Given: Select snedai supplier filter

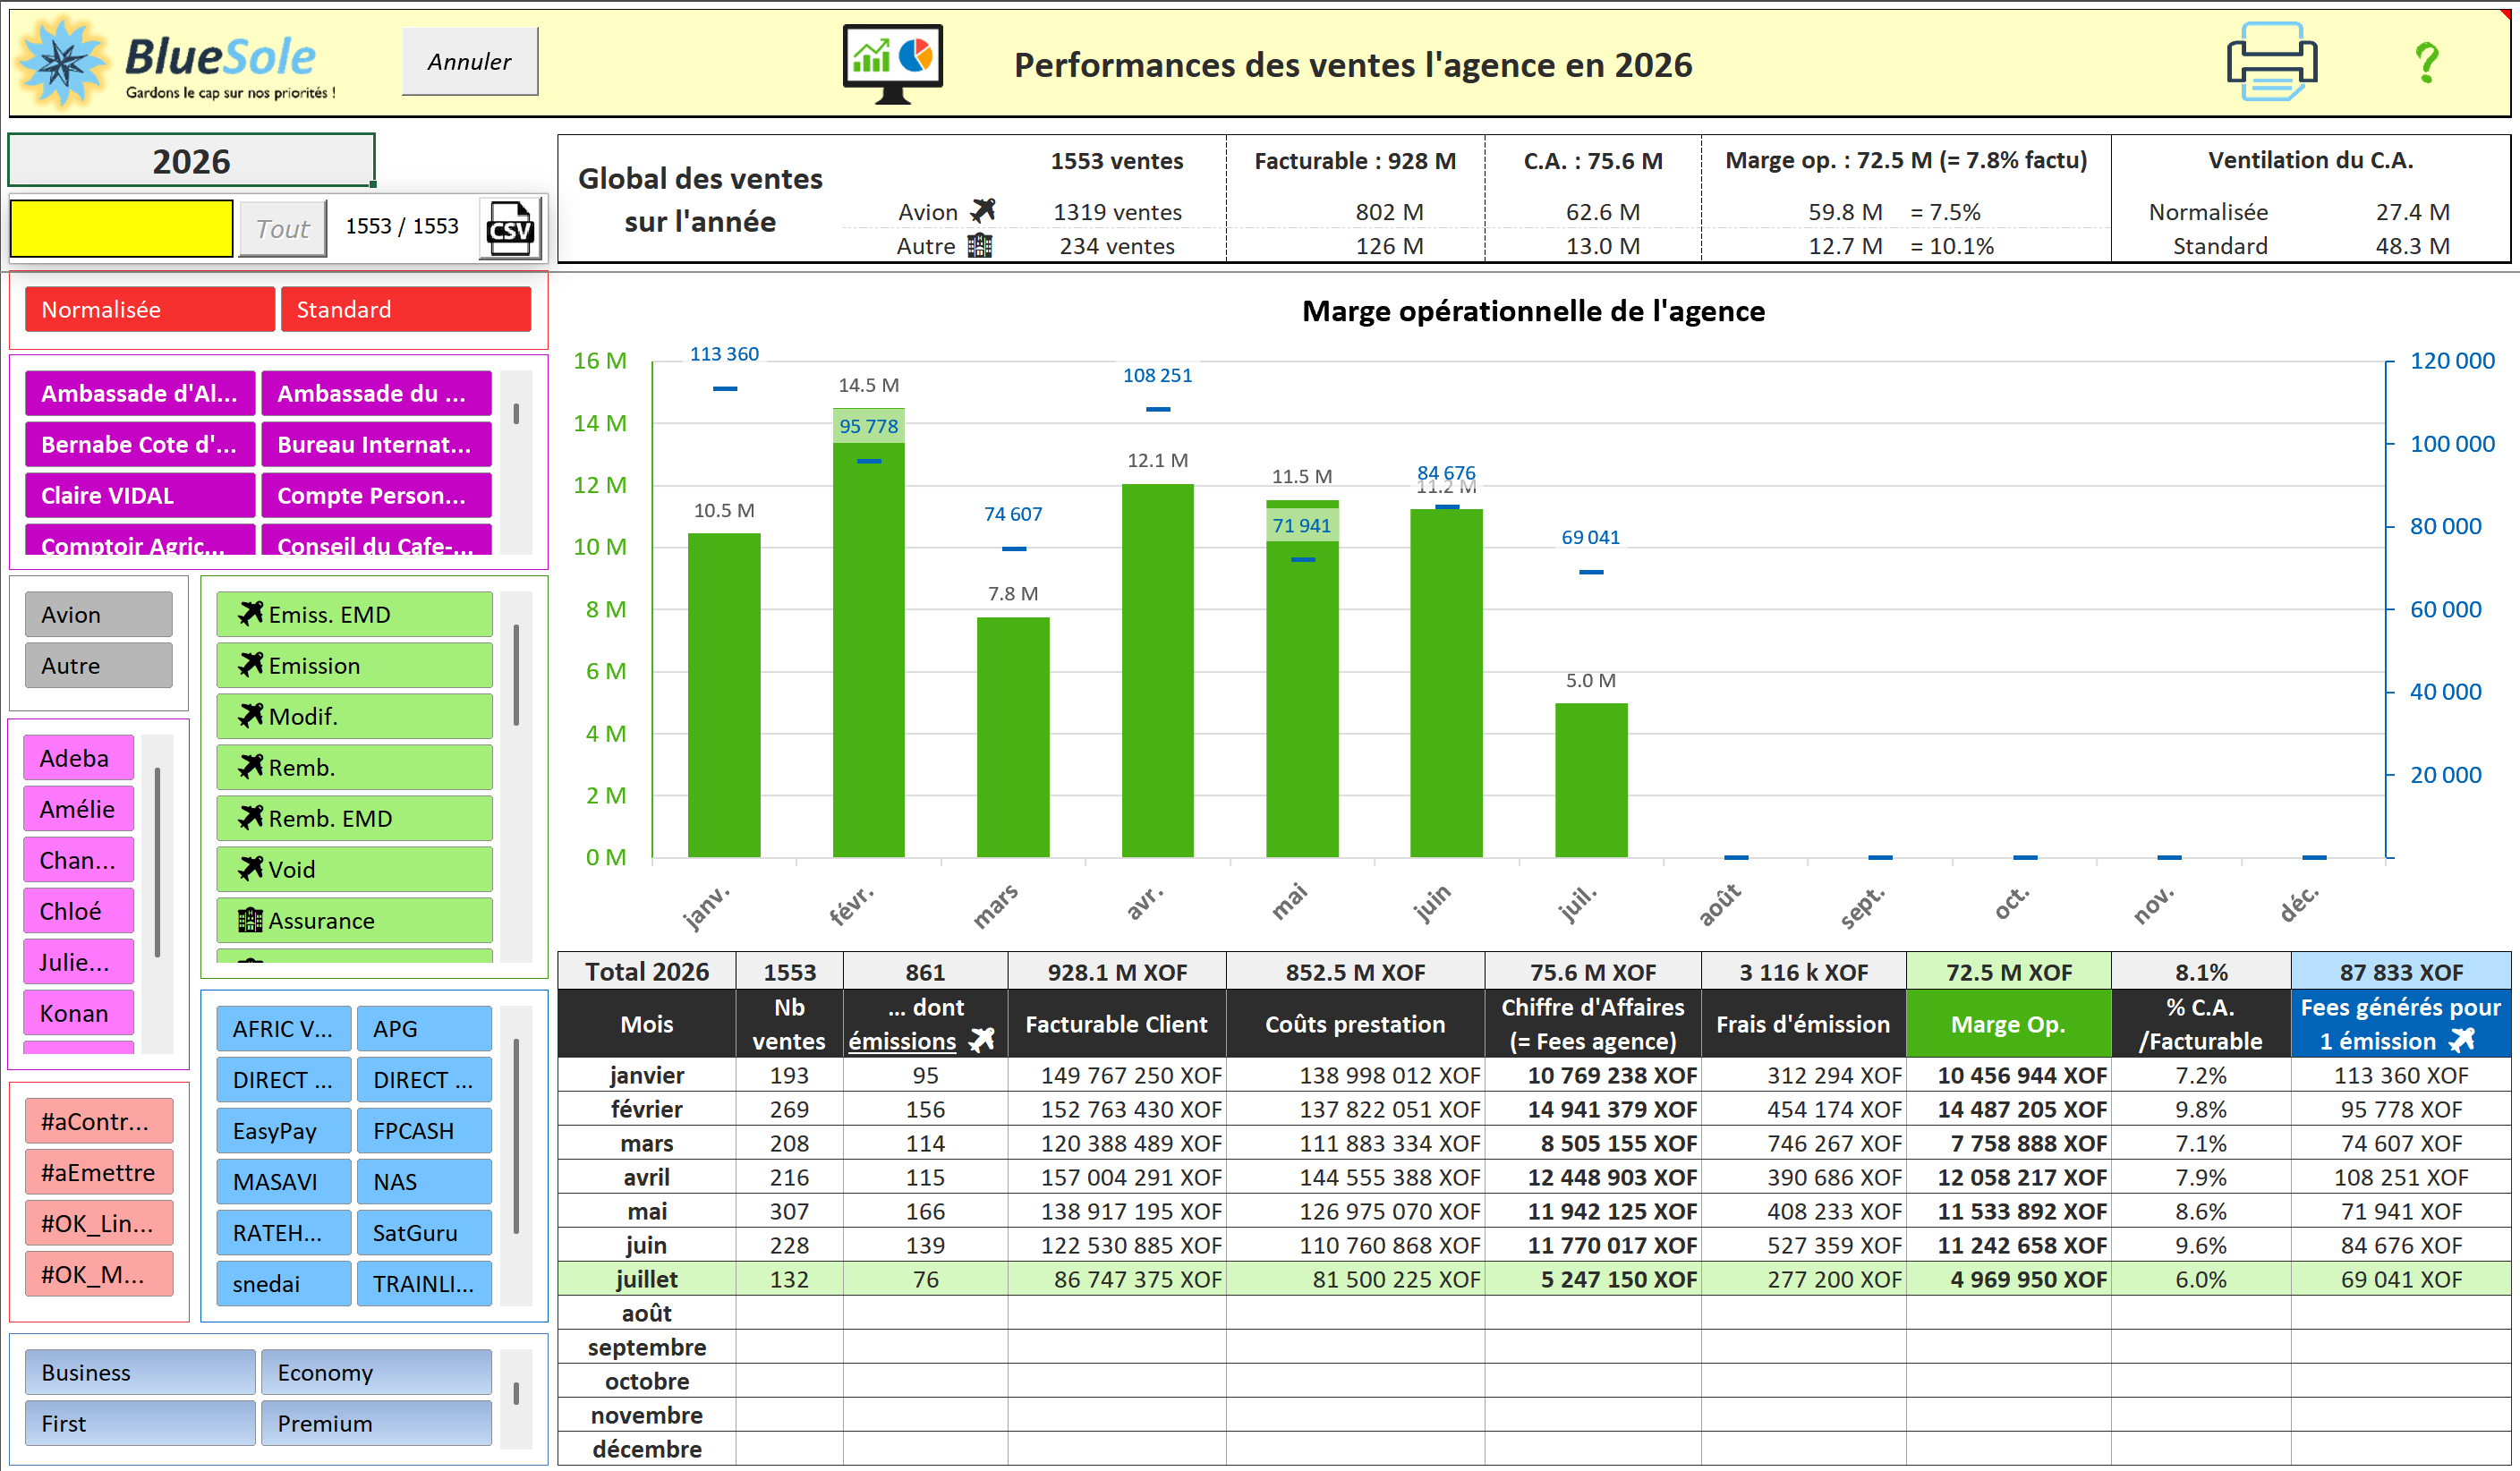Looking at the screenshot, I should (284, 1285).
